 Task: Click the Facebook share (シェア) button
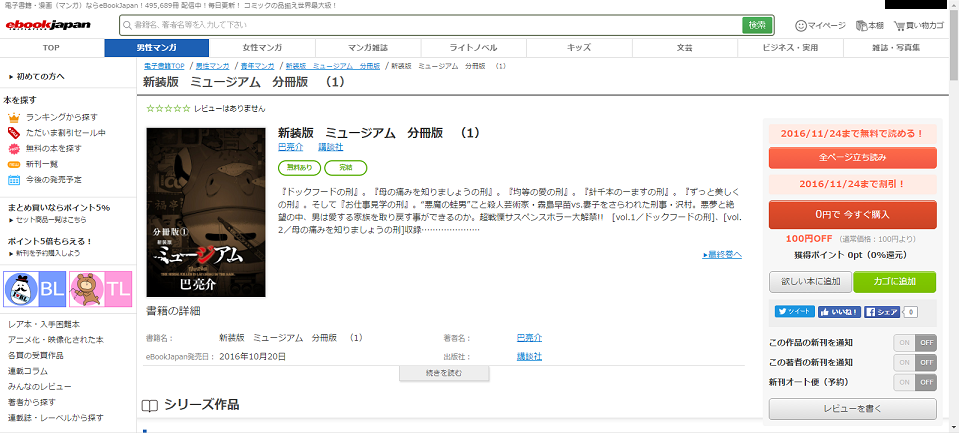coord(882,312)
